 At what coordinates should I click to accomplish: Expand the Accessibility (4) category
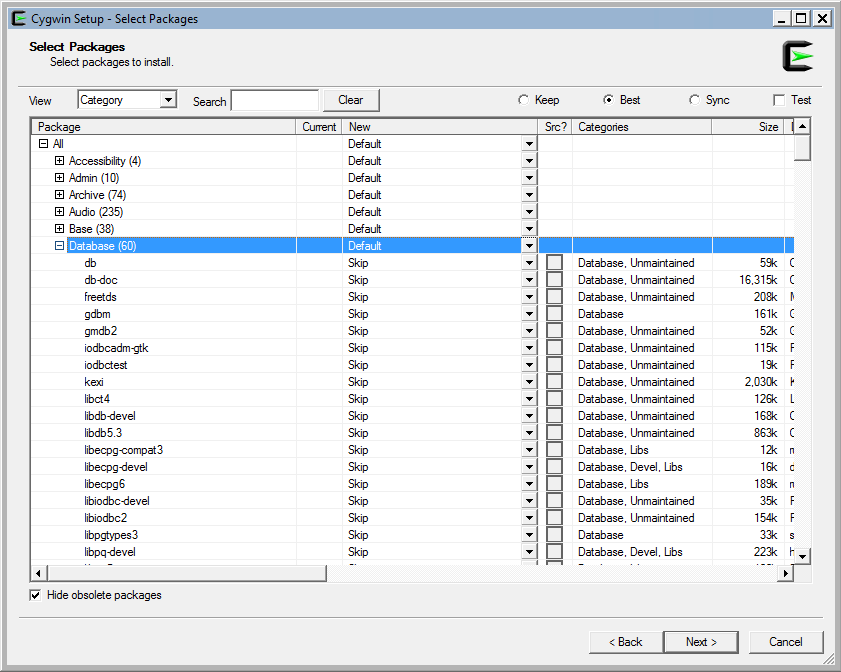click(x=60, y=161)
